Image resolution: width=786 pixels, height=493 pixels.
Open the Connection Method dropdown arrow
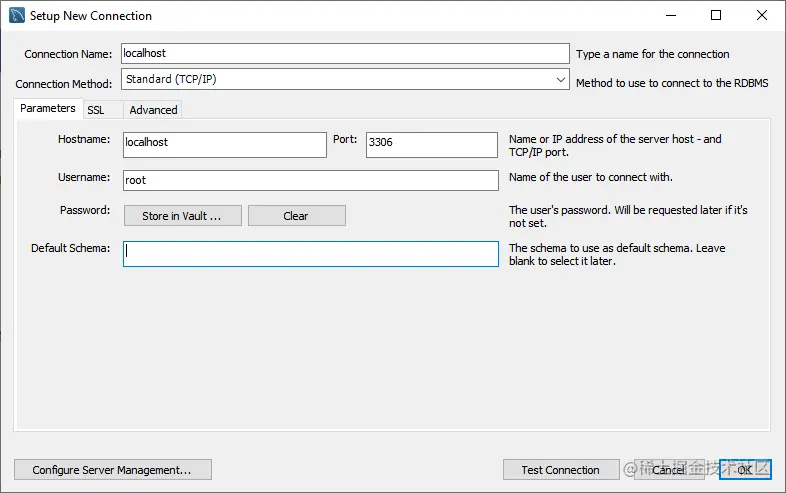[x=560, y=79]
